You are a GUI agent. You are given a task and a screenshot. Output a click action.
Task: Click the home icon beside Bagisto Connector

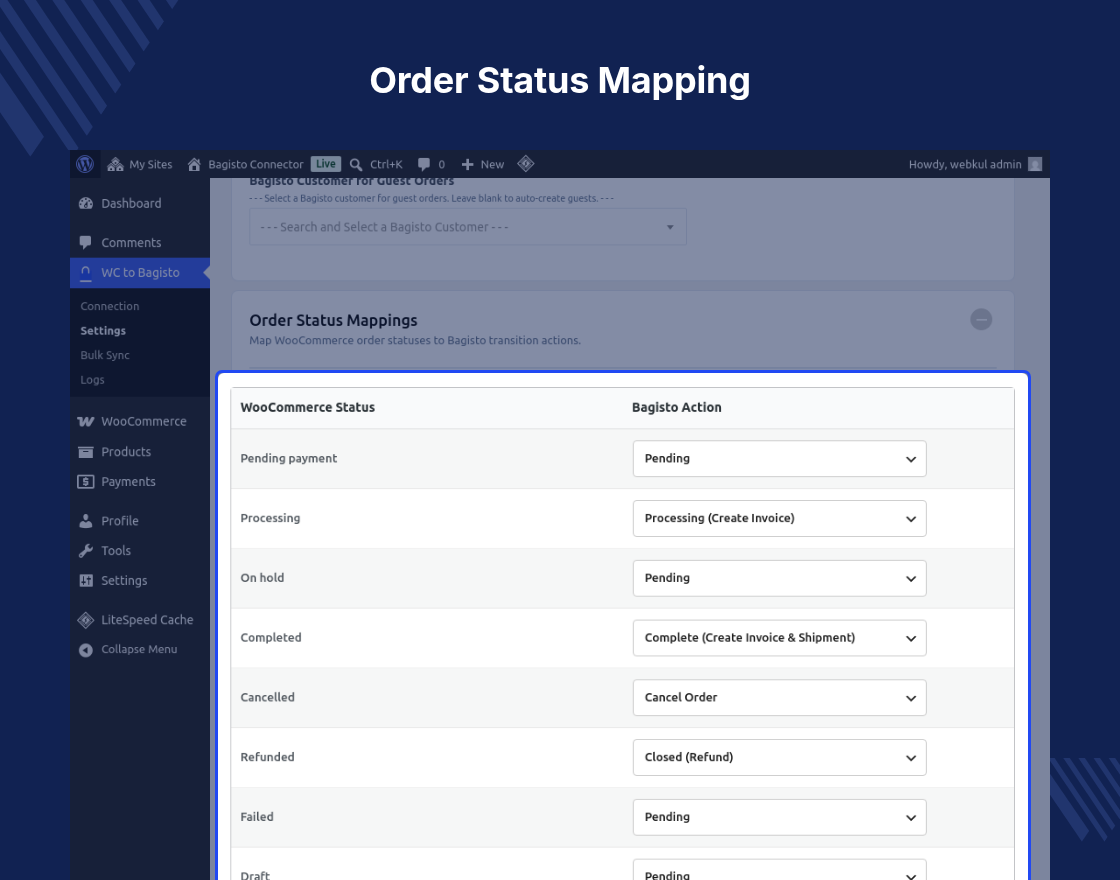point(194,165)
